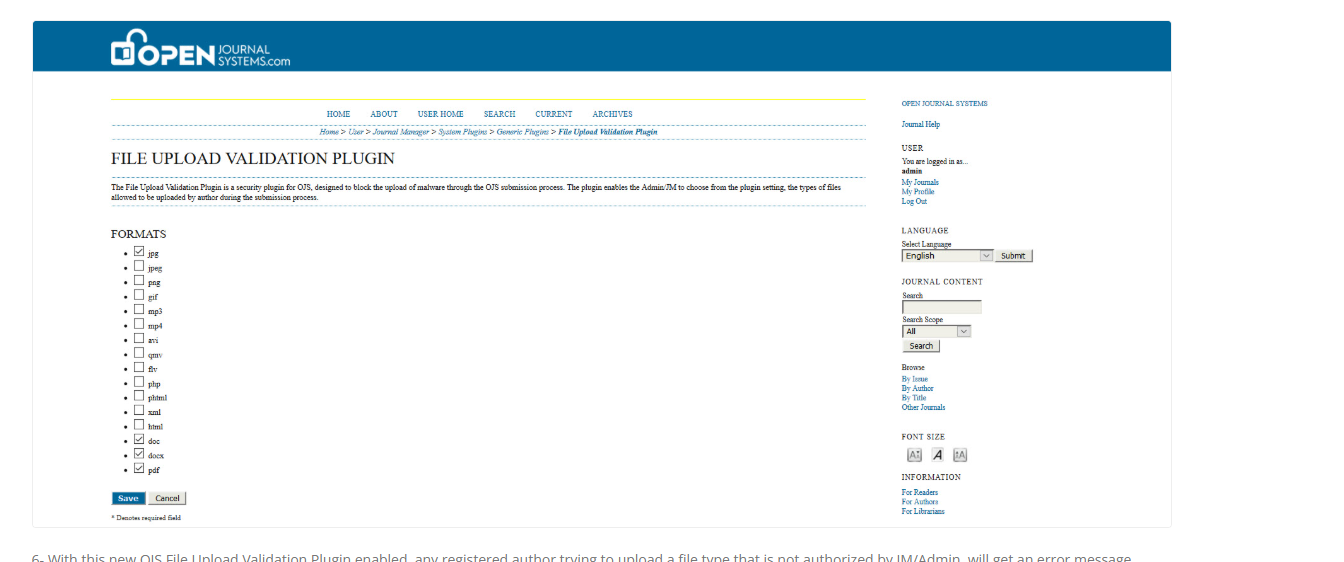Follow the System Plugins breadcrumb link

point(462,132)
